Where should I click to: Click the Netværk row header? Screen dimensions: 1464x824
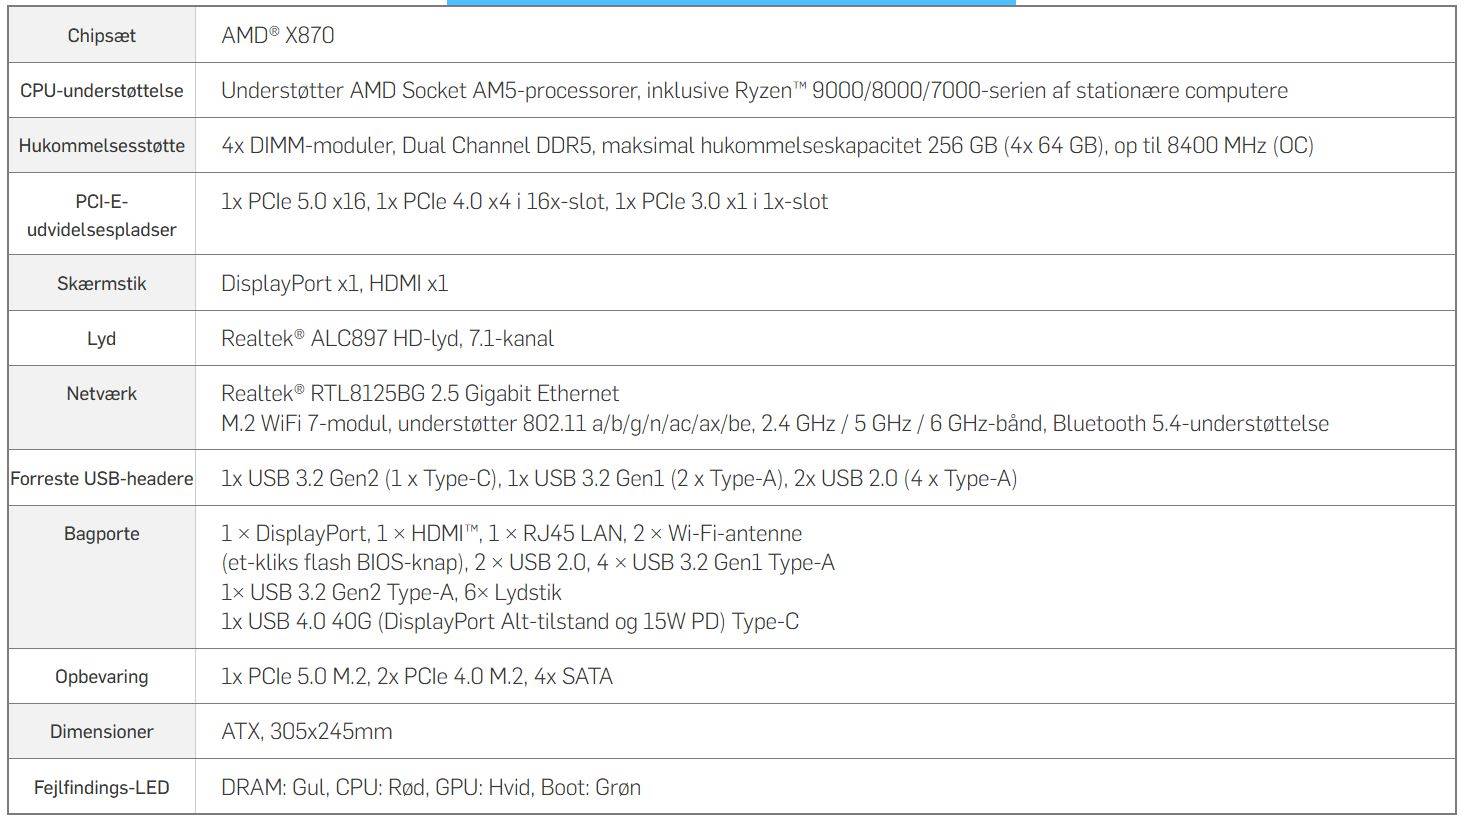pos(101,394)
